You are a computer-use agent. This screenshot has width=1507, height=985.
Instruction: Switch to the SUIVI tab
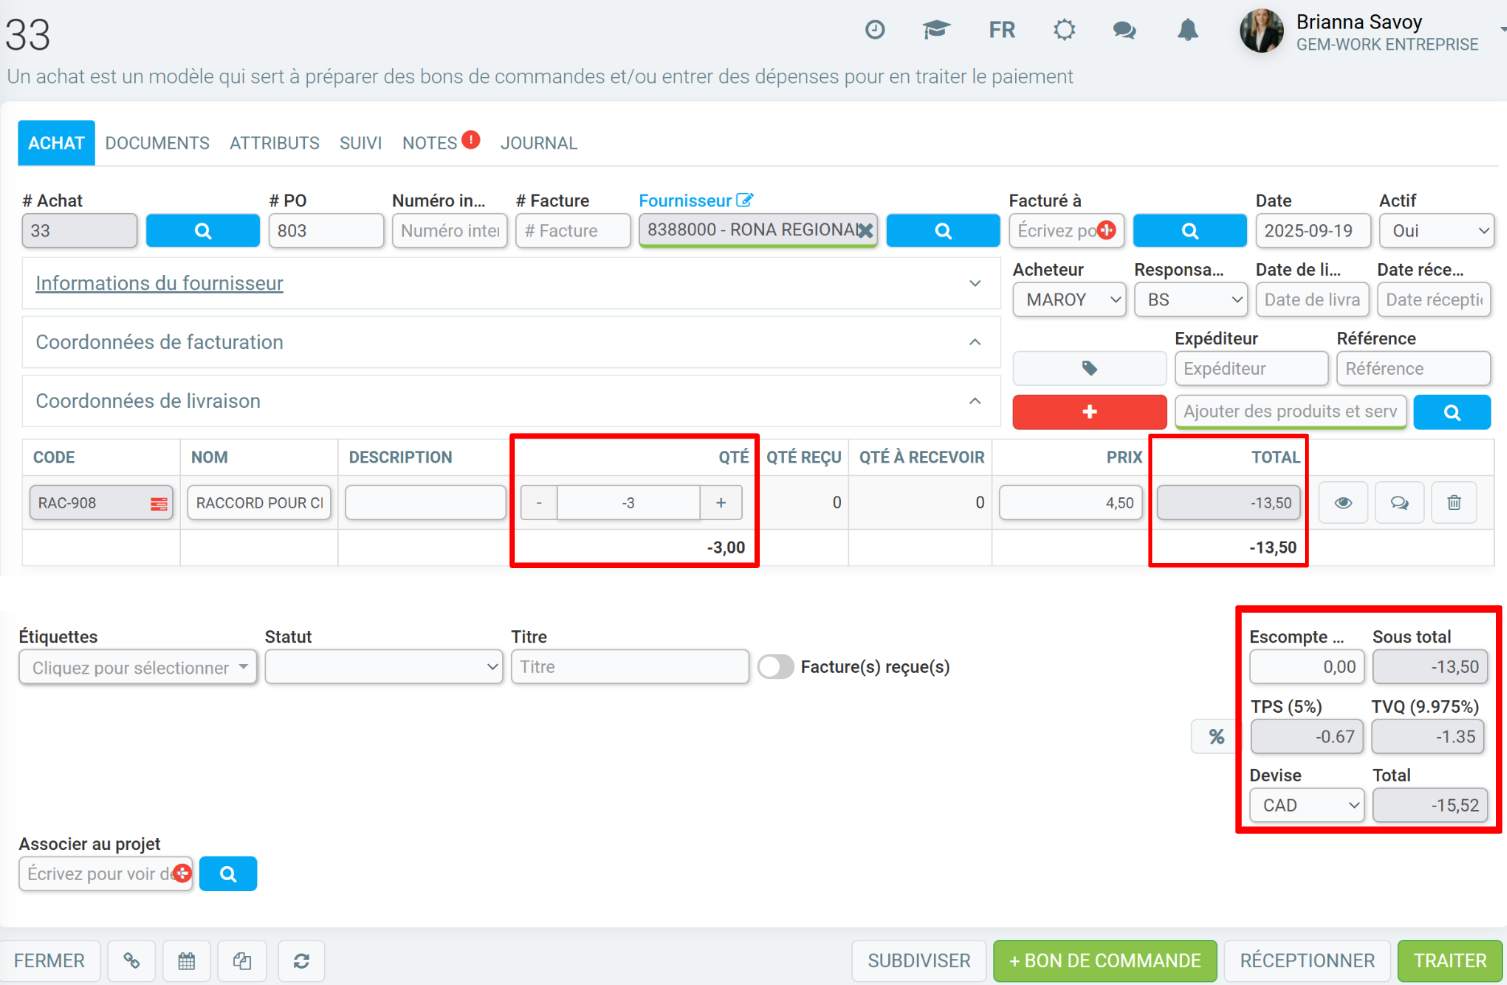tap(361, 143)
